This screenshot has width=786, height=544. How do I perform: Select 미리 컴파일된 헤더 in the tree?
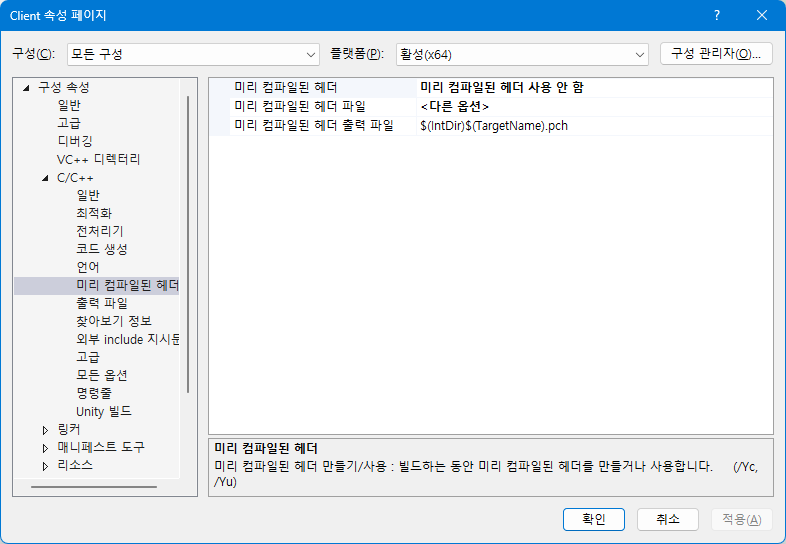[127, 285]
